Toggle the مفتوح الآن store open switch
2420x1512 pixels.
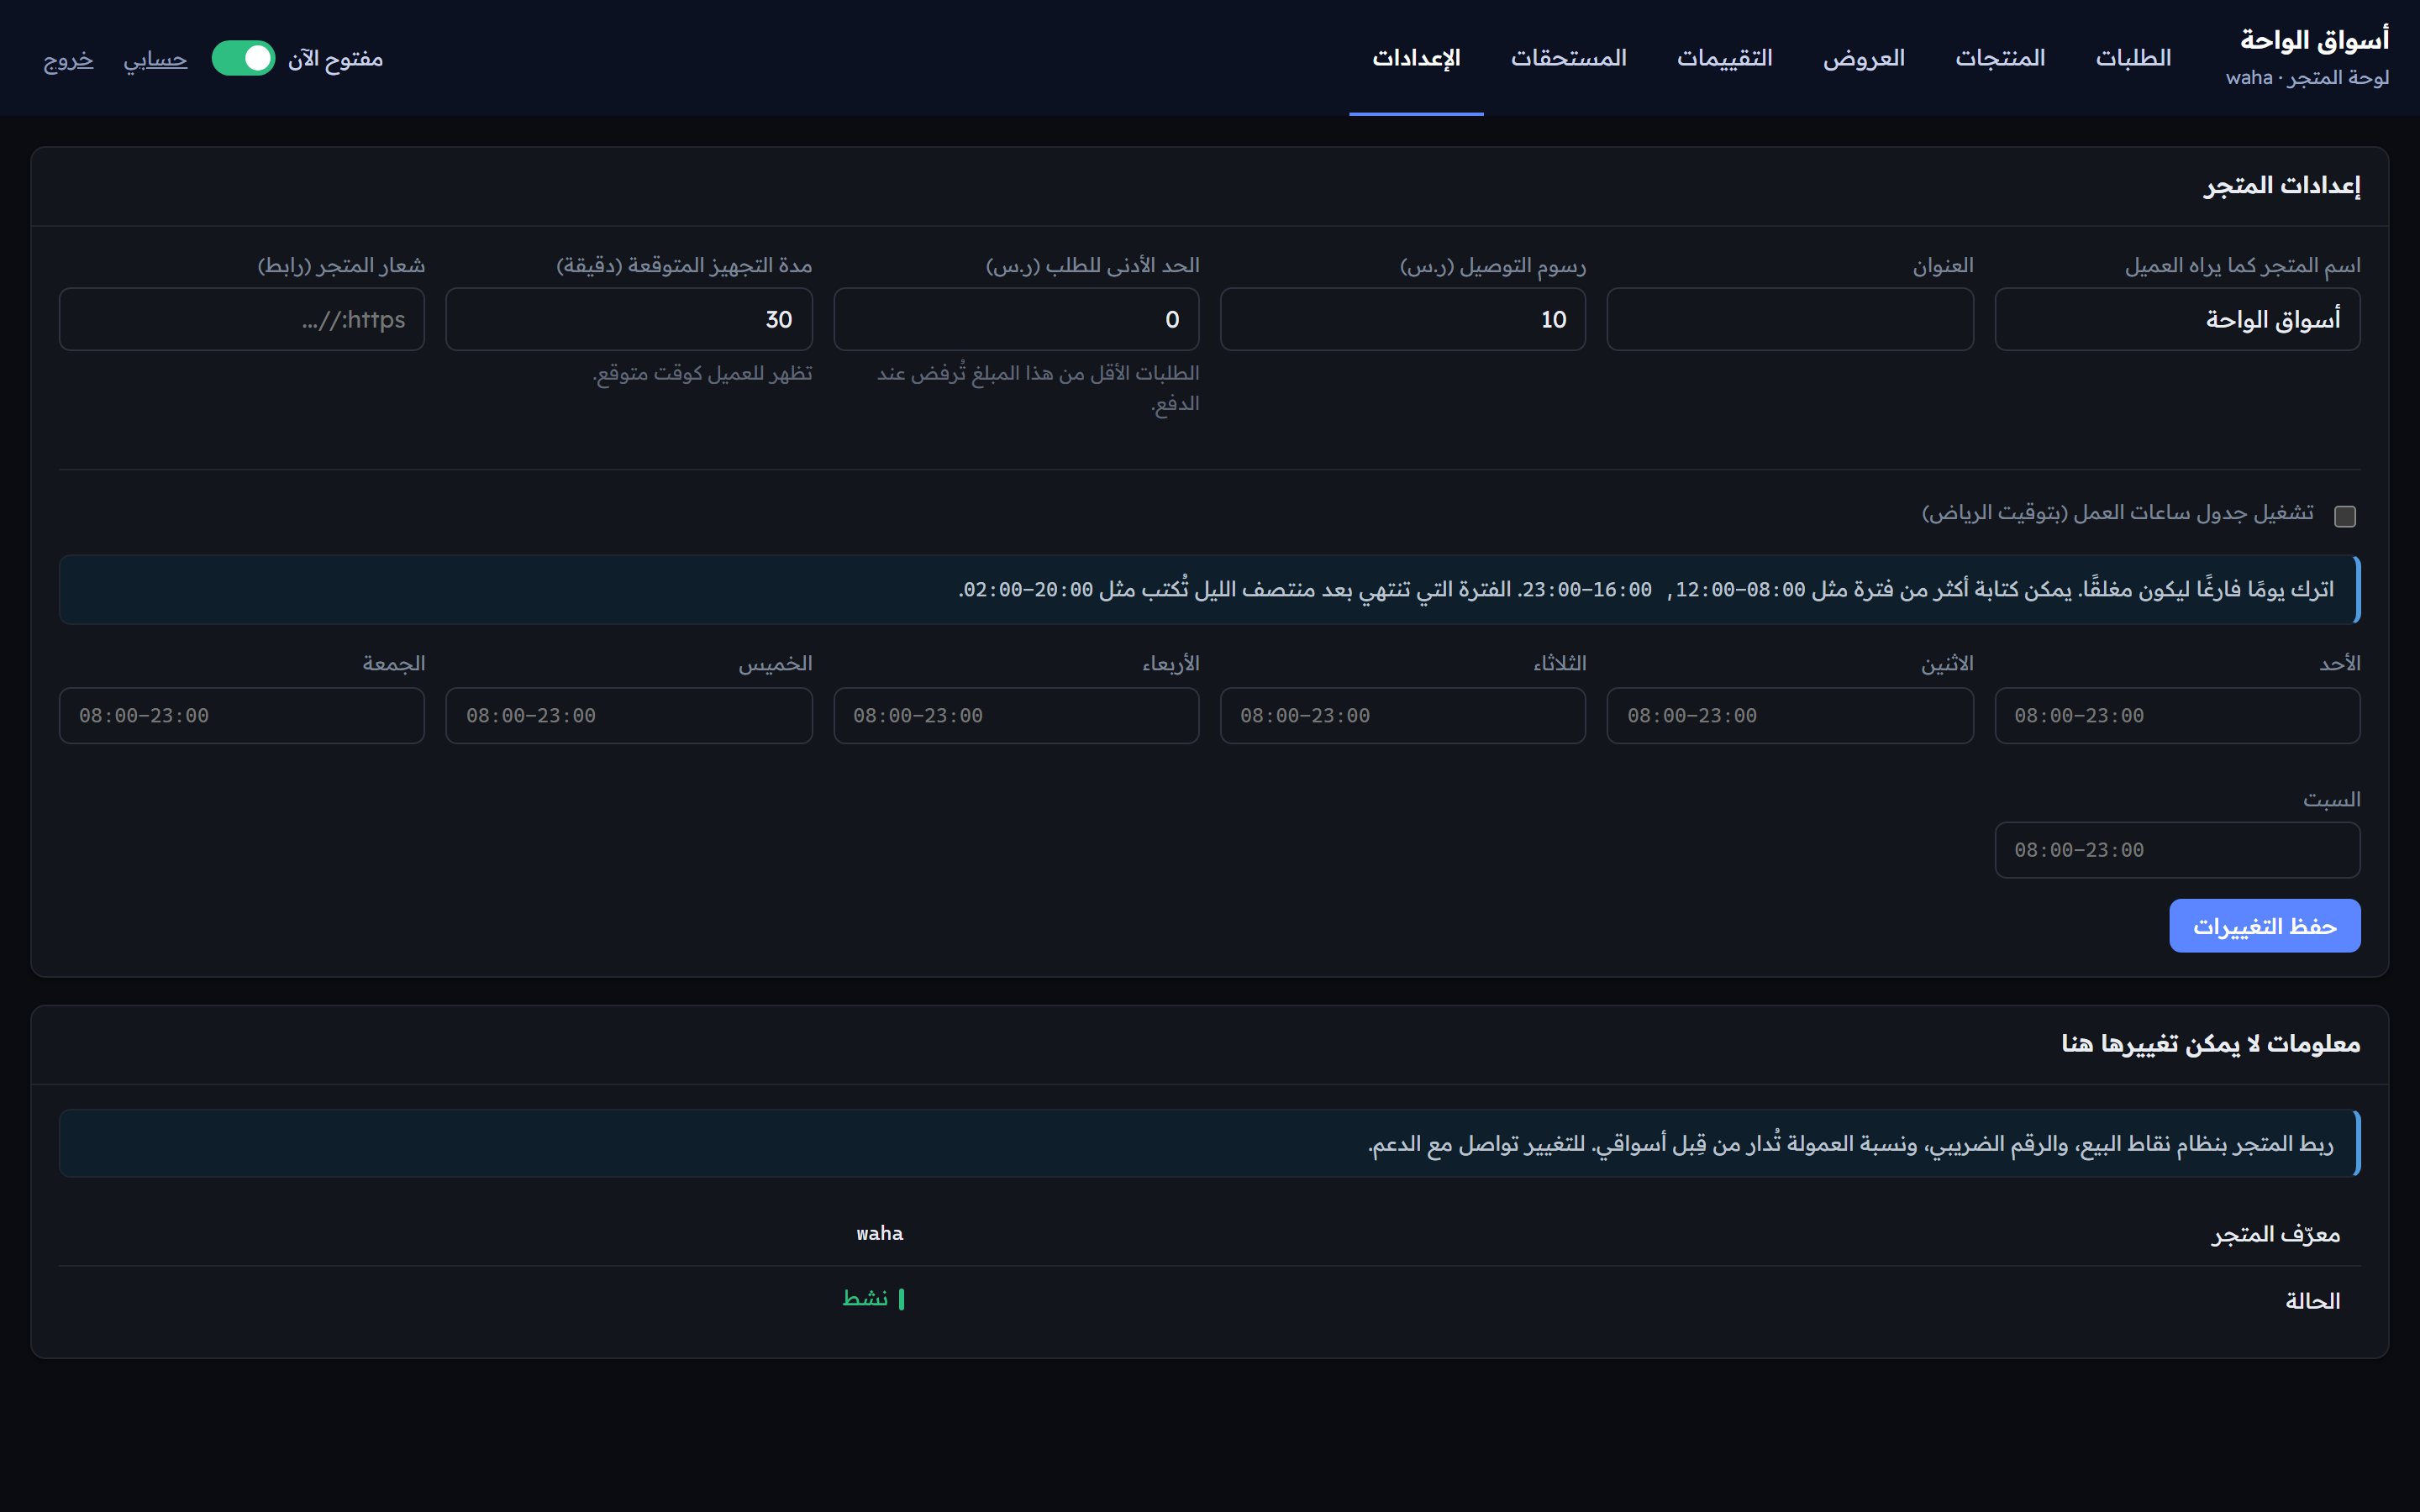click(243, 58)
